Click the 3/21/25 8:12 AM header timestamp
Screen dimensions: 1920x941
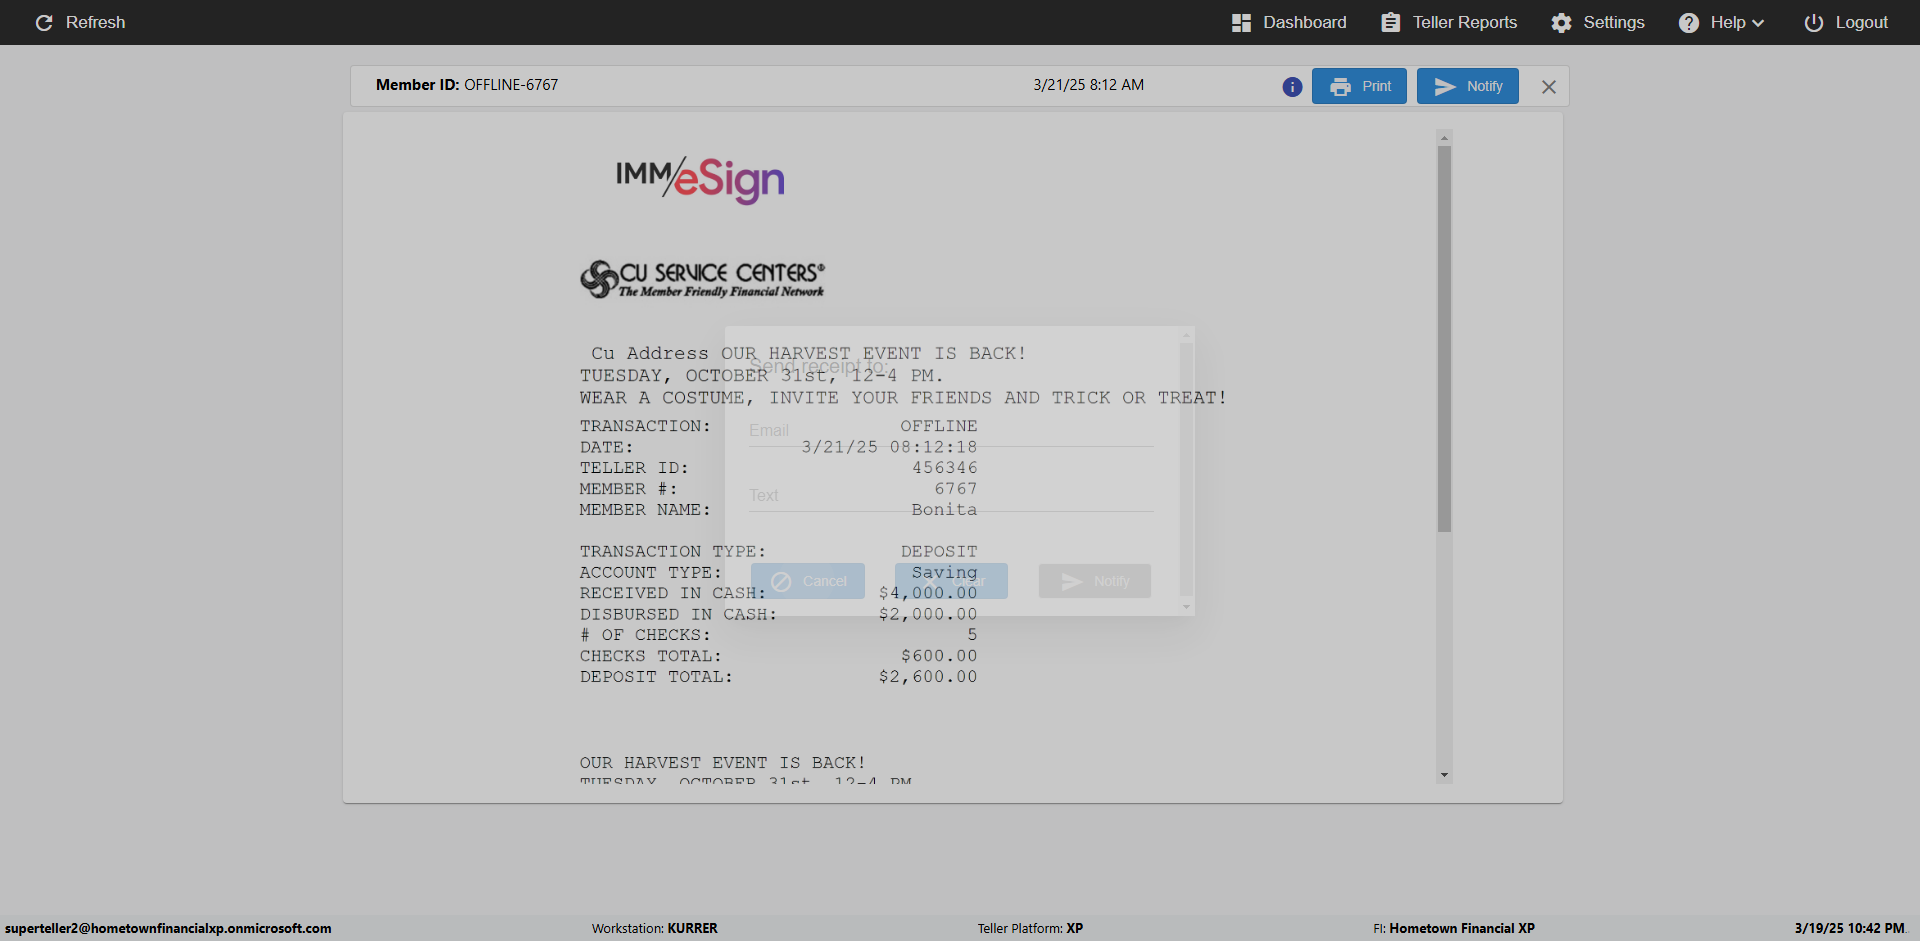1089,85
